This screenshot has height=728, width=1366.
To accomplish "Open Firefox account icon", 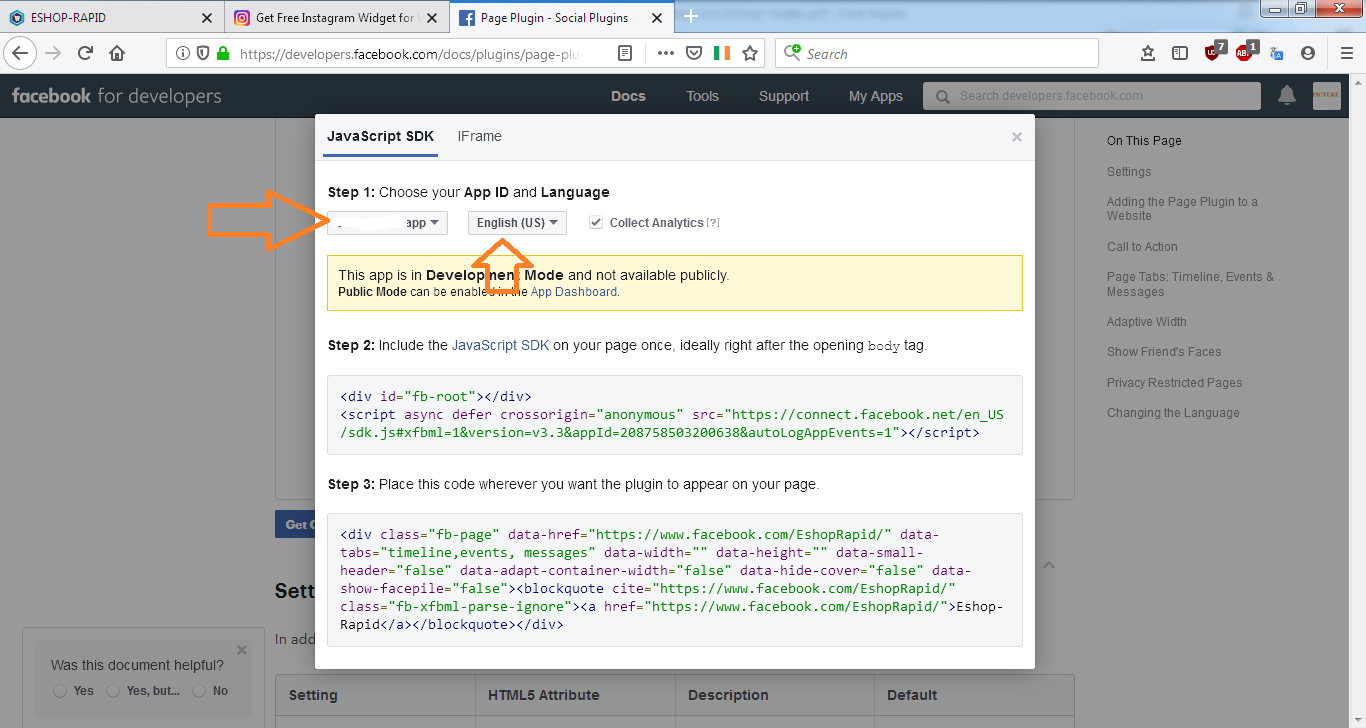I will click(x=1308, y=53).
